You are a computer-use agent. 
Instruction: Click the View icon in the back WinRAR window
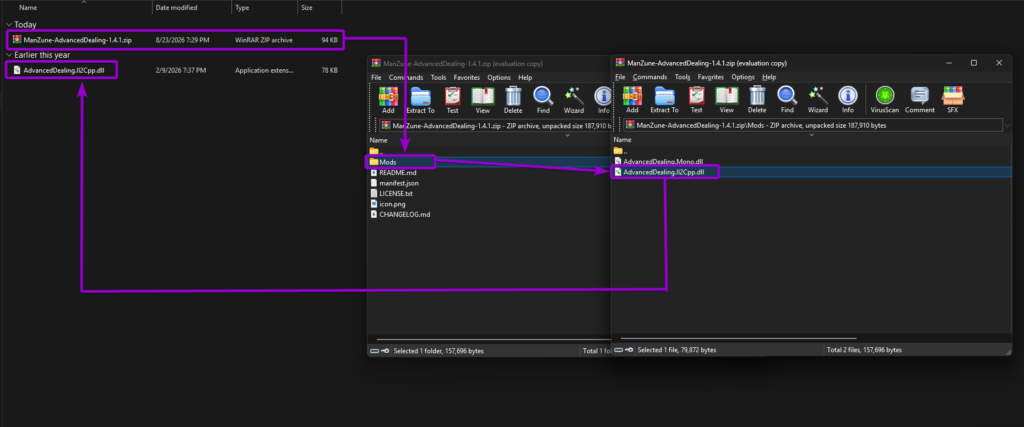pos(483,96)
